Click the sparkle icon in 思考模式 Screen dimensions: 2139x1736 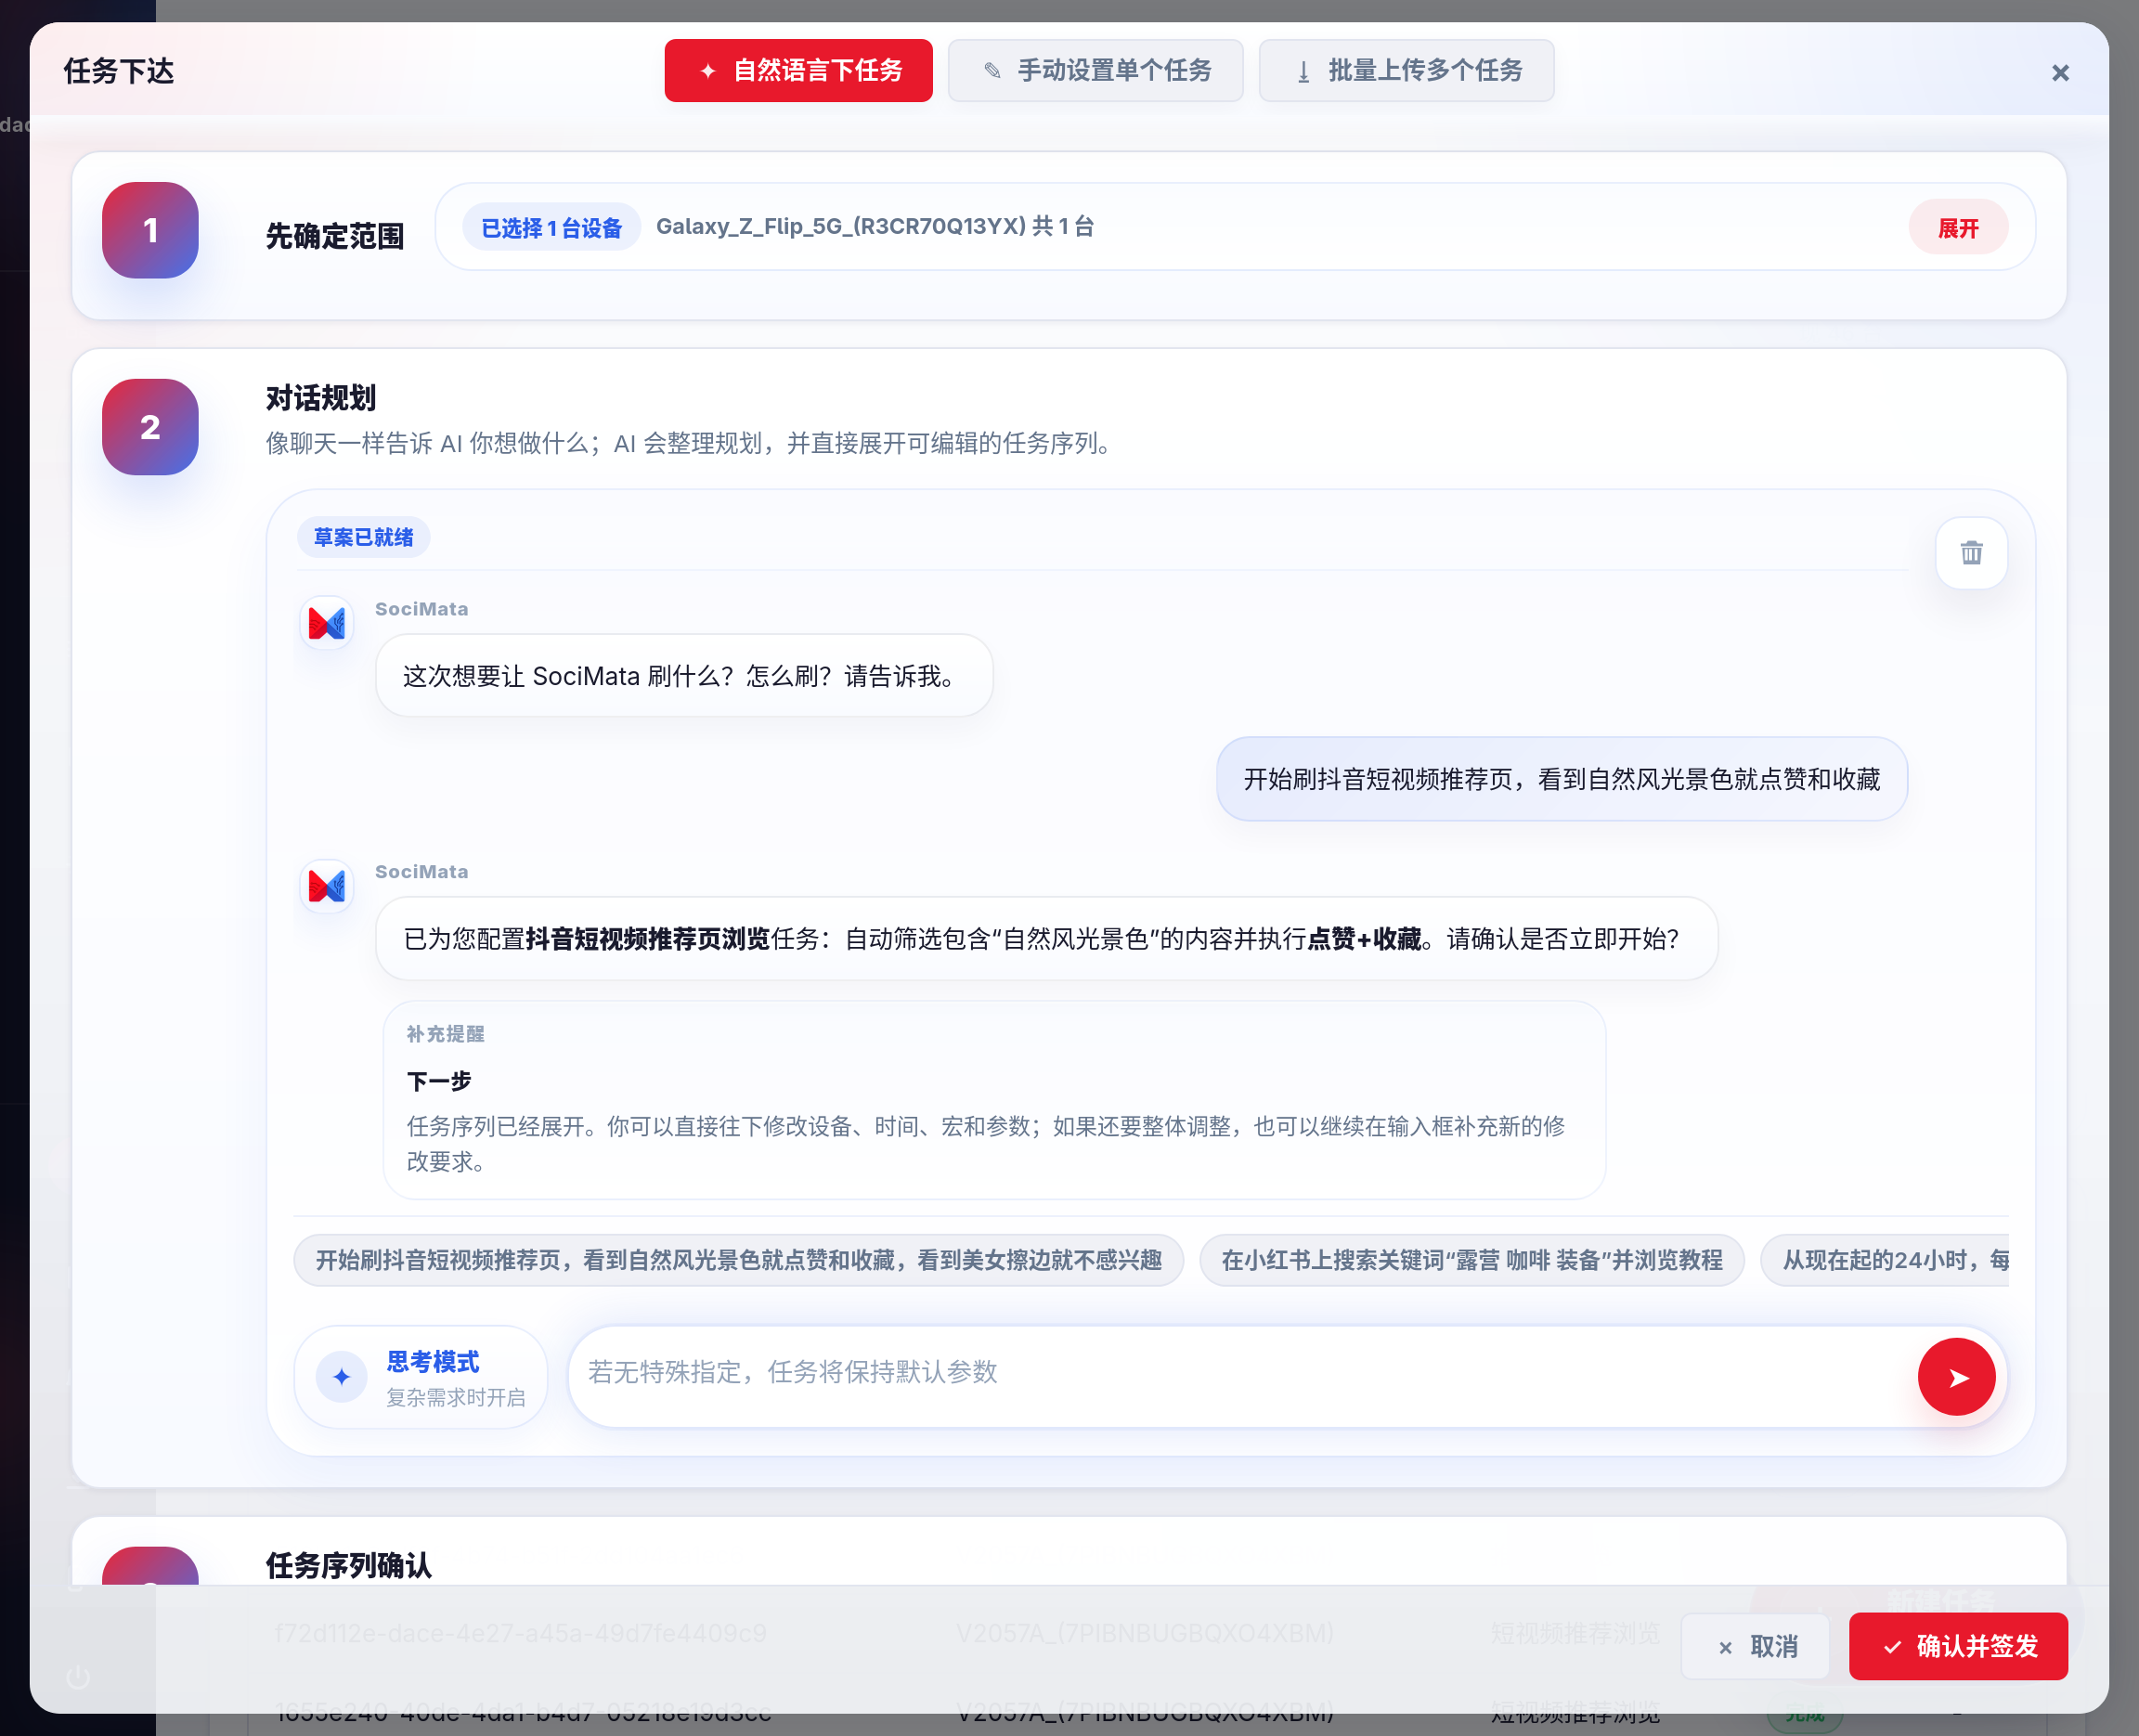(342, 1377)
